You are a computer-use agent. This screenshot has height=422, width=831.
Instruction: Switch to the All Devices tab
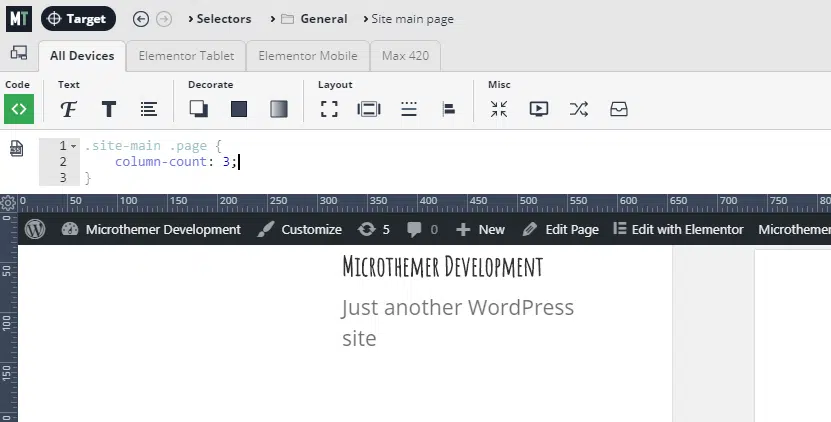pos(82,56)
